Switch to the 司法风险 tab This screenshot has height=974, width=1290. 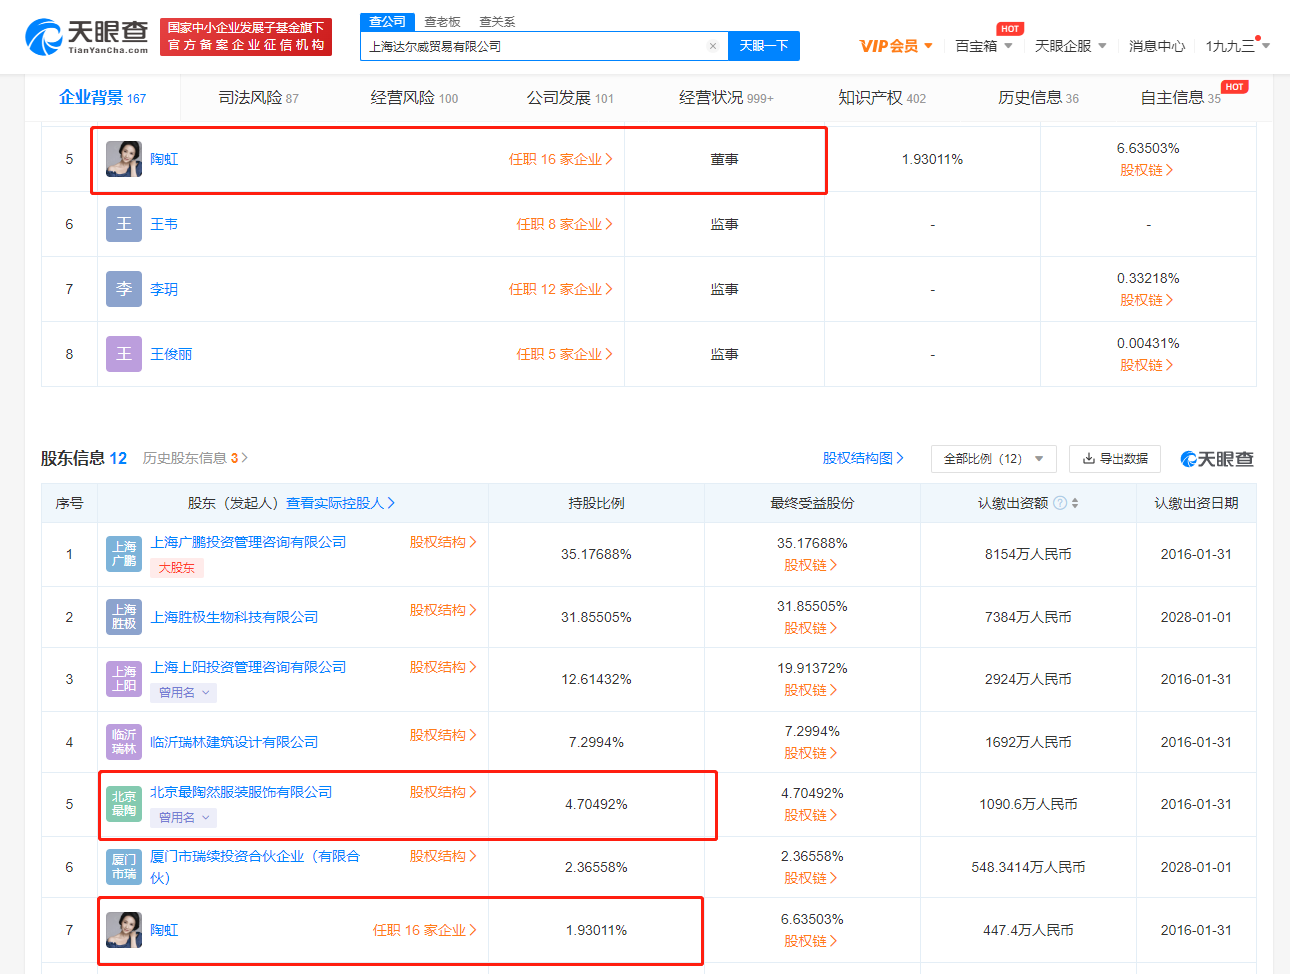tap(258, 98)
